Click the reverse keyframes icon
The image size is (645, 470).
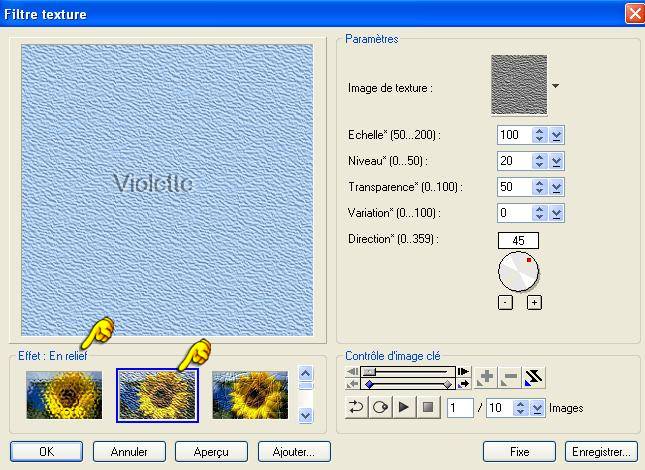[534, 377]
